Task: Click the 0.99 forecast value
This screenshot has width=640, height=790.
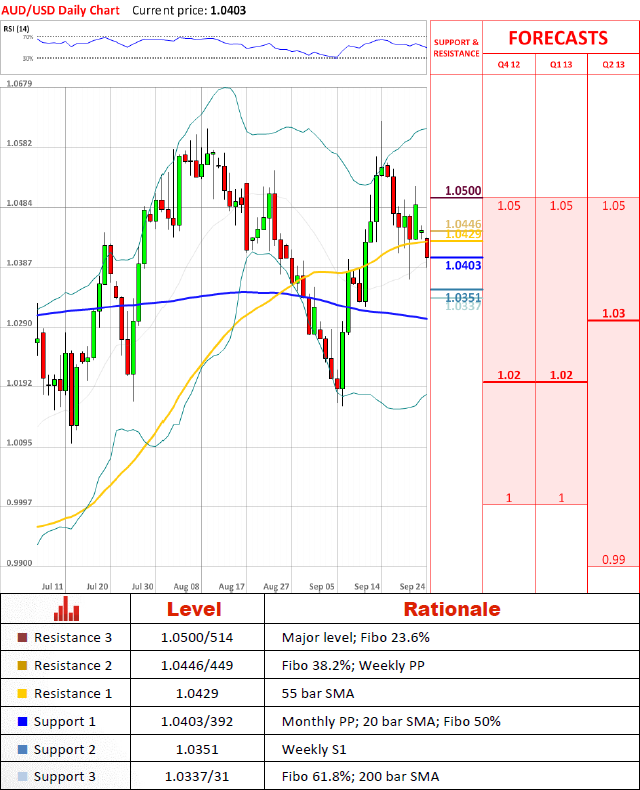Action: 614,559
